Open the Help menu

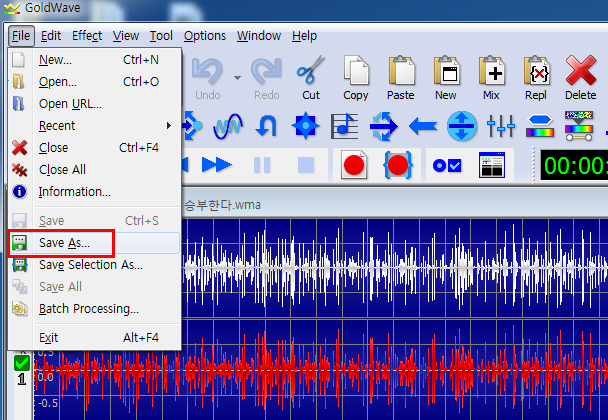[304, 36]
